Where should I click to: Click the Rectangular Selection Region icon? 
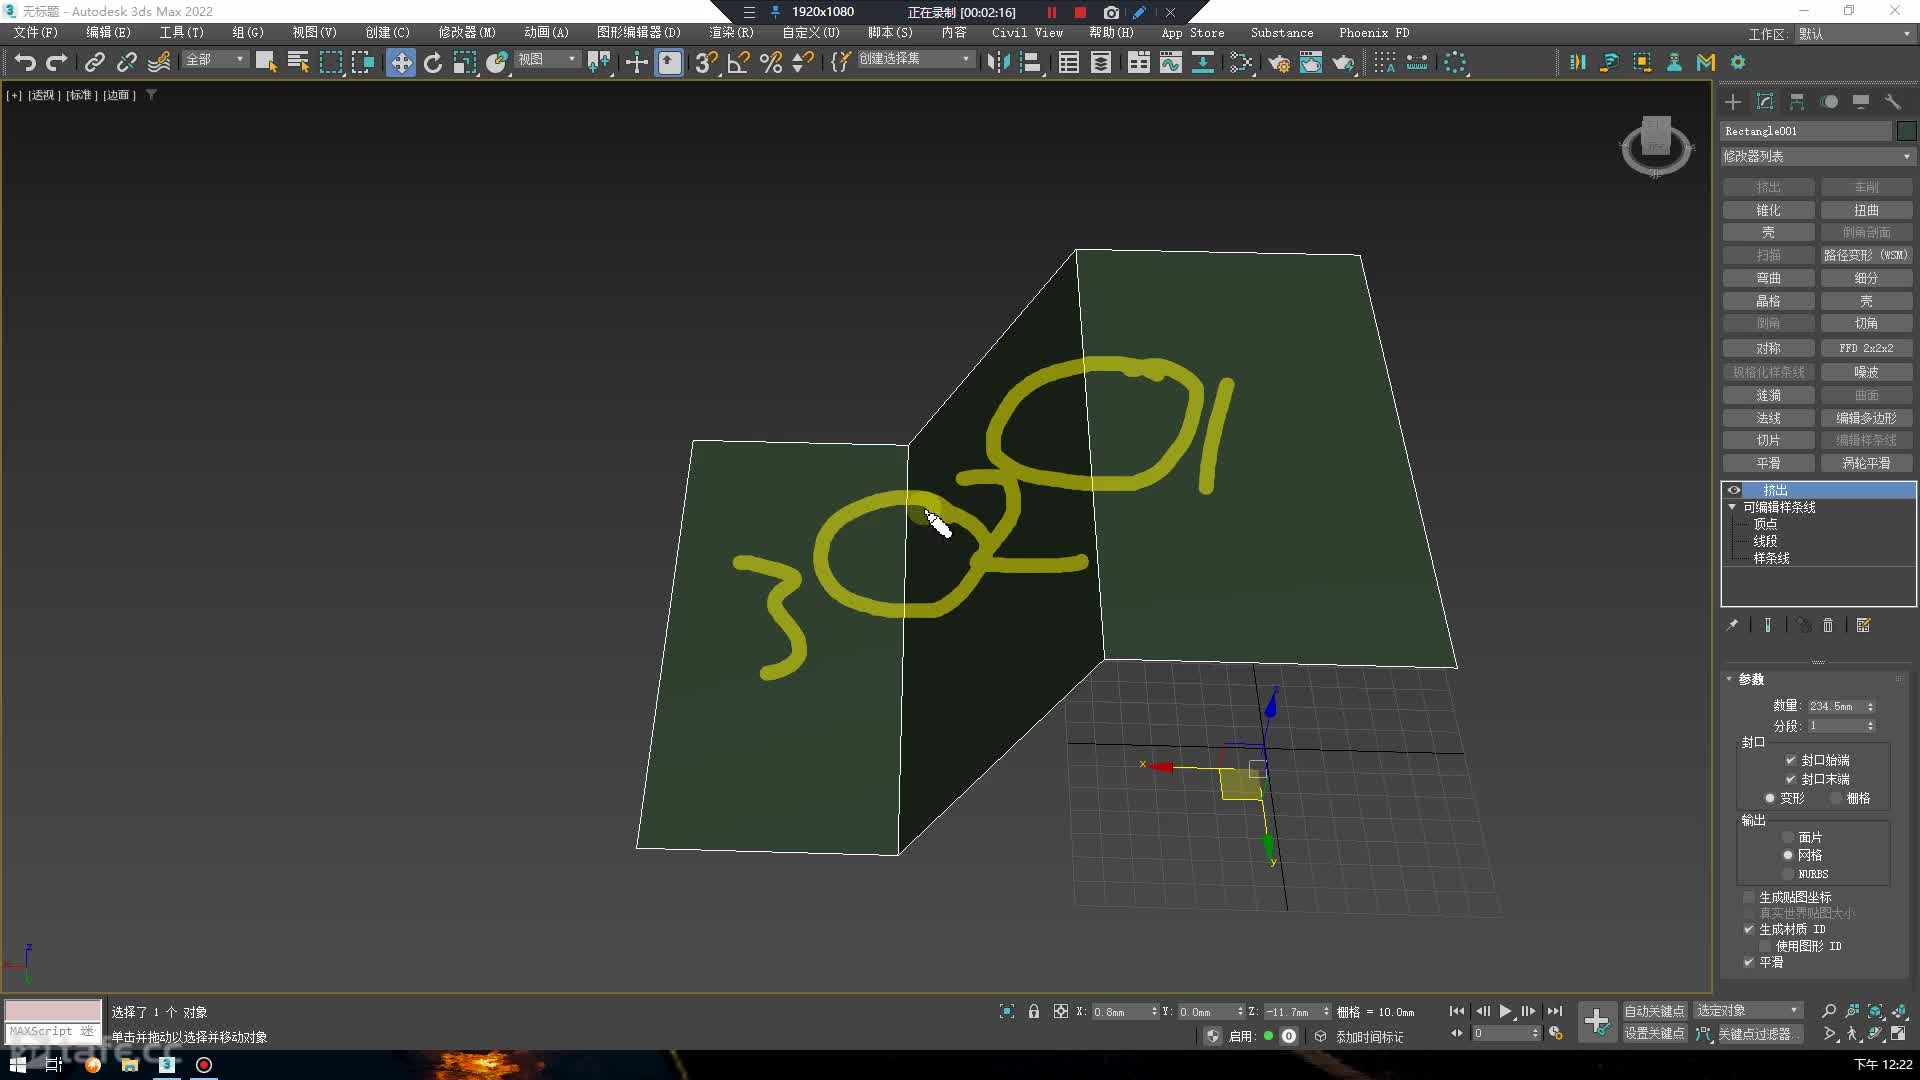(x=330, y=62)
